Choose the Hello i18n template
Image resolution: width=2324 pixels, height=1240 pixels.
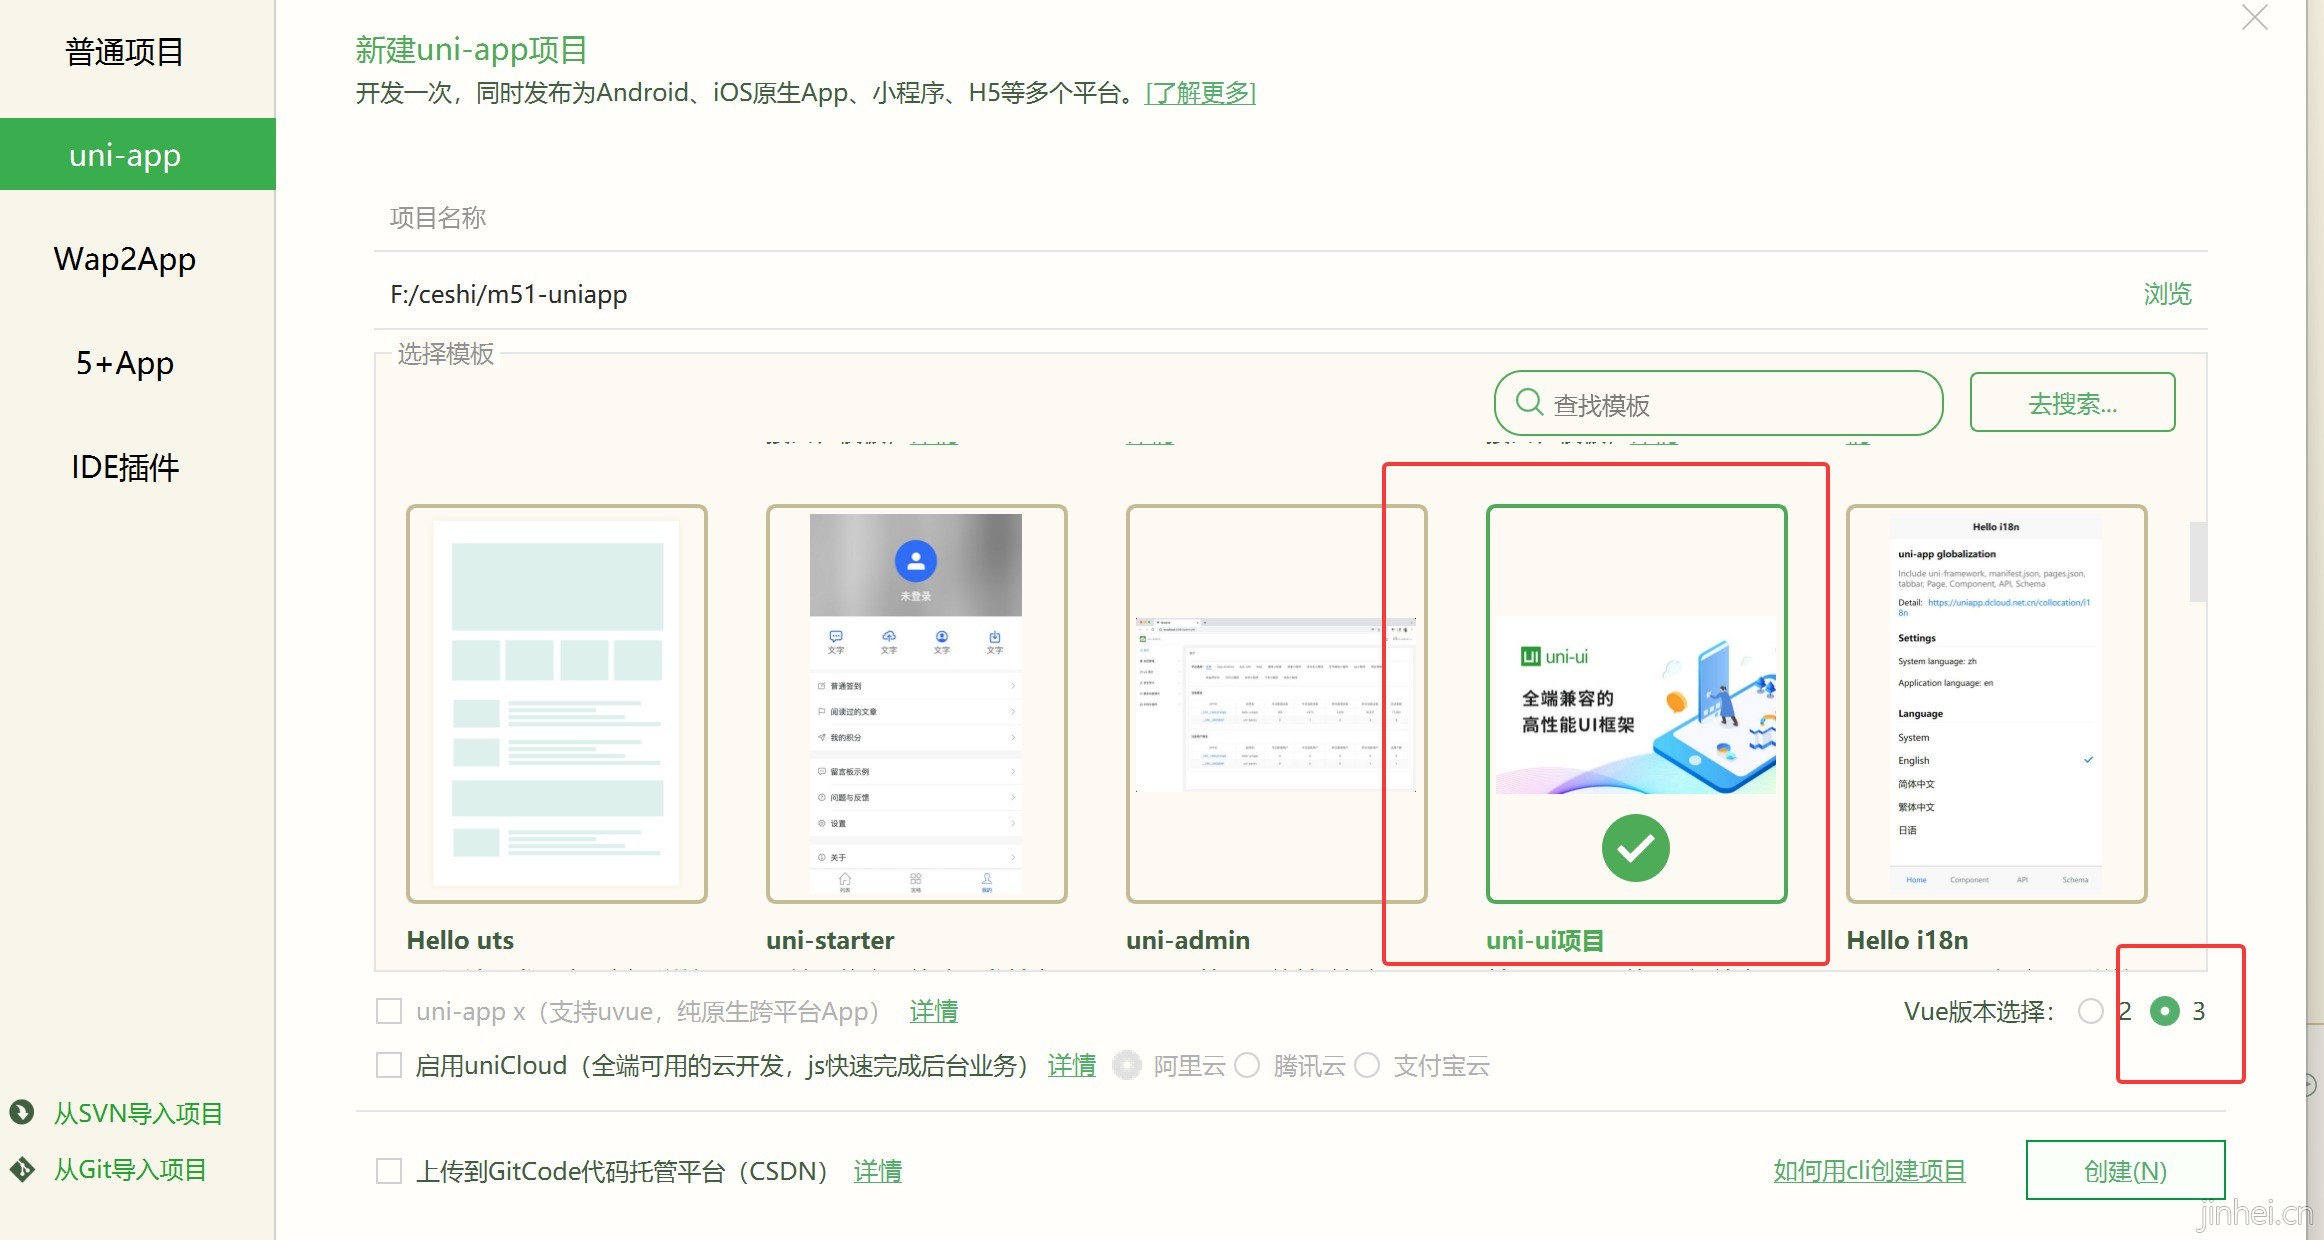1996,703
